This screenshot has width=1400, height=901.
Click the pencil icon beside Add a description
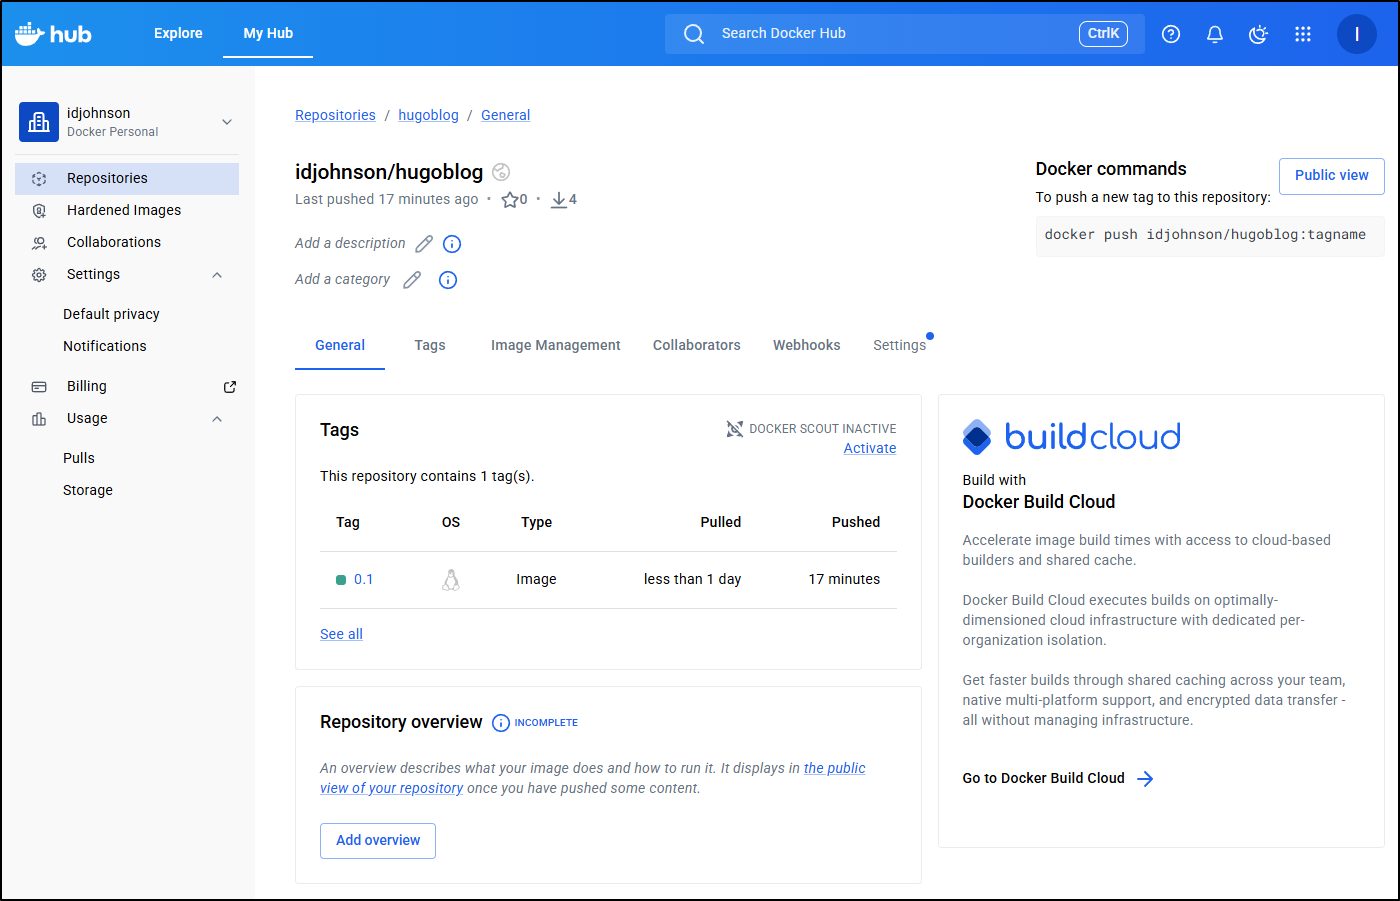point(424,244)
